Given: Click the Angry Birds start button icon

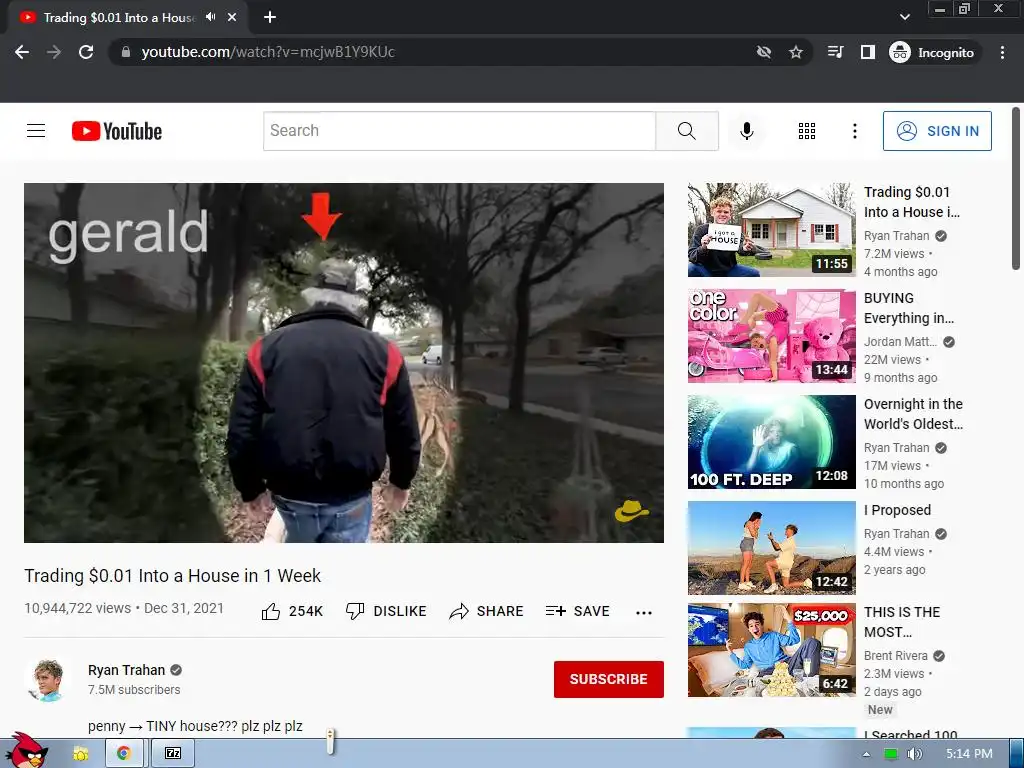Looking at the screenshot, I should click(x=26, y=751).
